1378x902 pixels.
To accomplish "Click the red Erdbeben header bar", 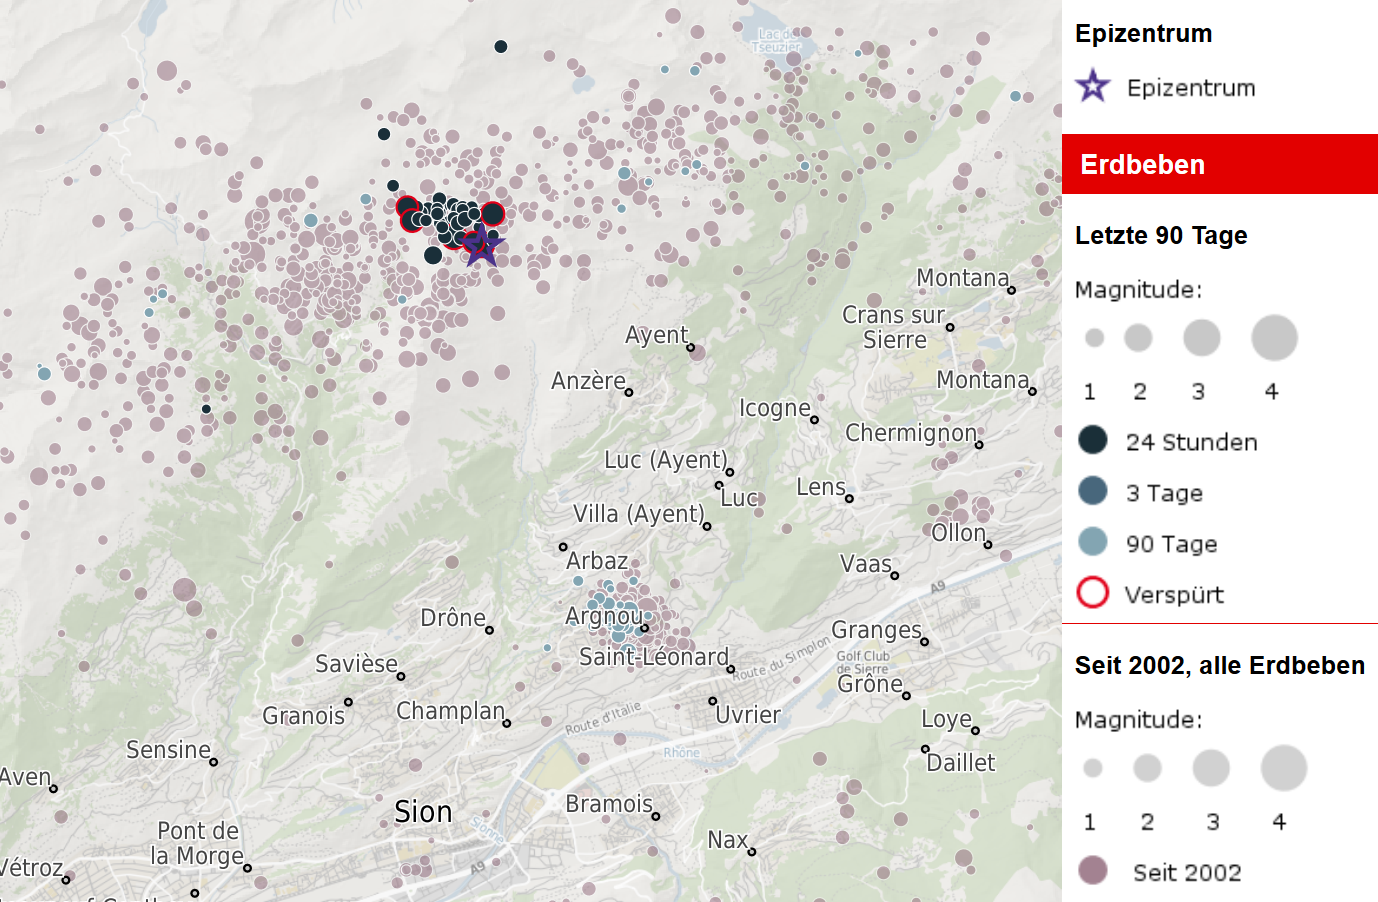I will pos(1220,164).
